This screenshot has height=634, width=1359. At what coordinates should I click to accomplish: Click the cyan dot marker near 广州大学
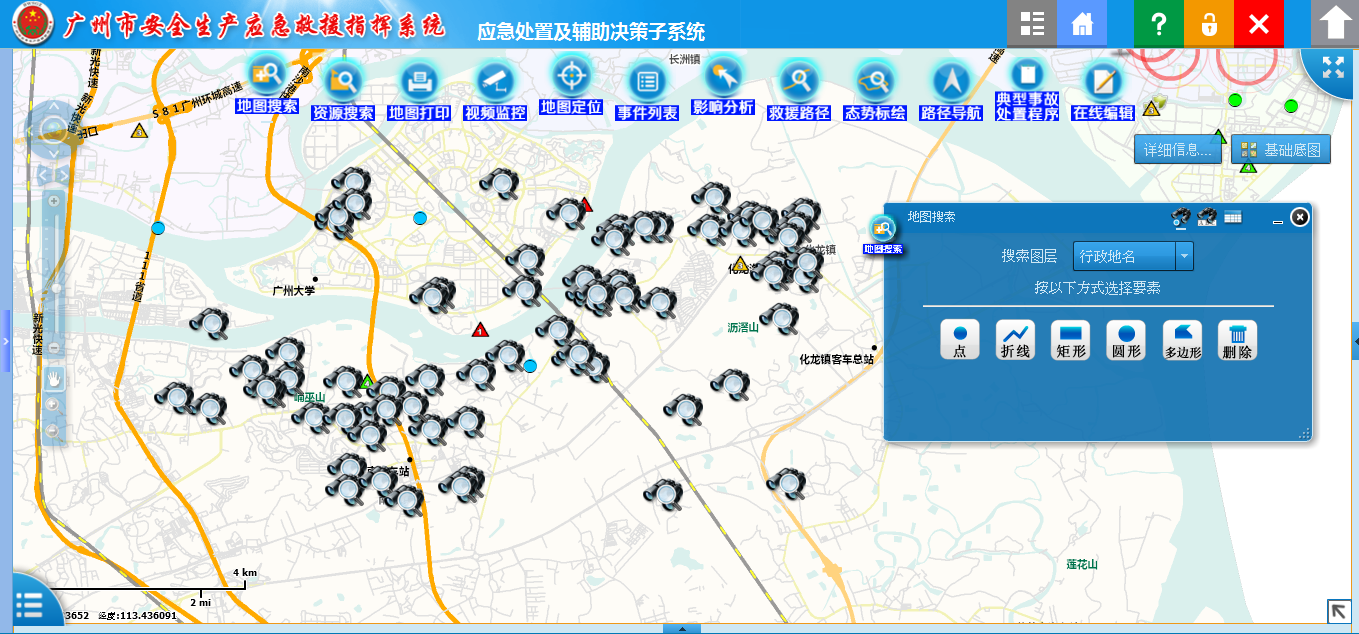pos(421,218)
